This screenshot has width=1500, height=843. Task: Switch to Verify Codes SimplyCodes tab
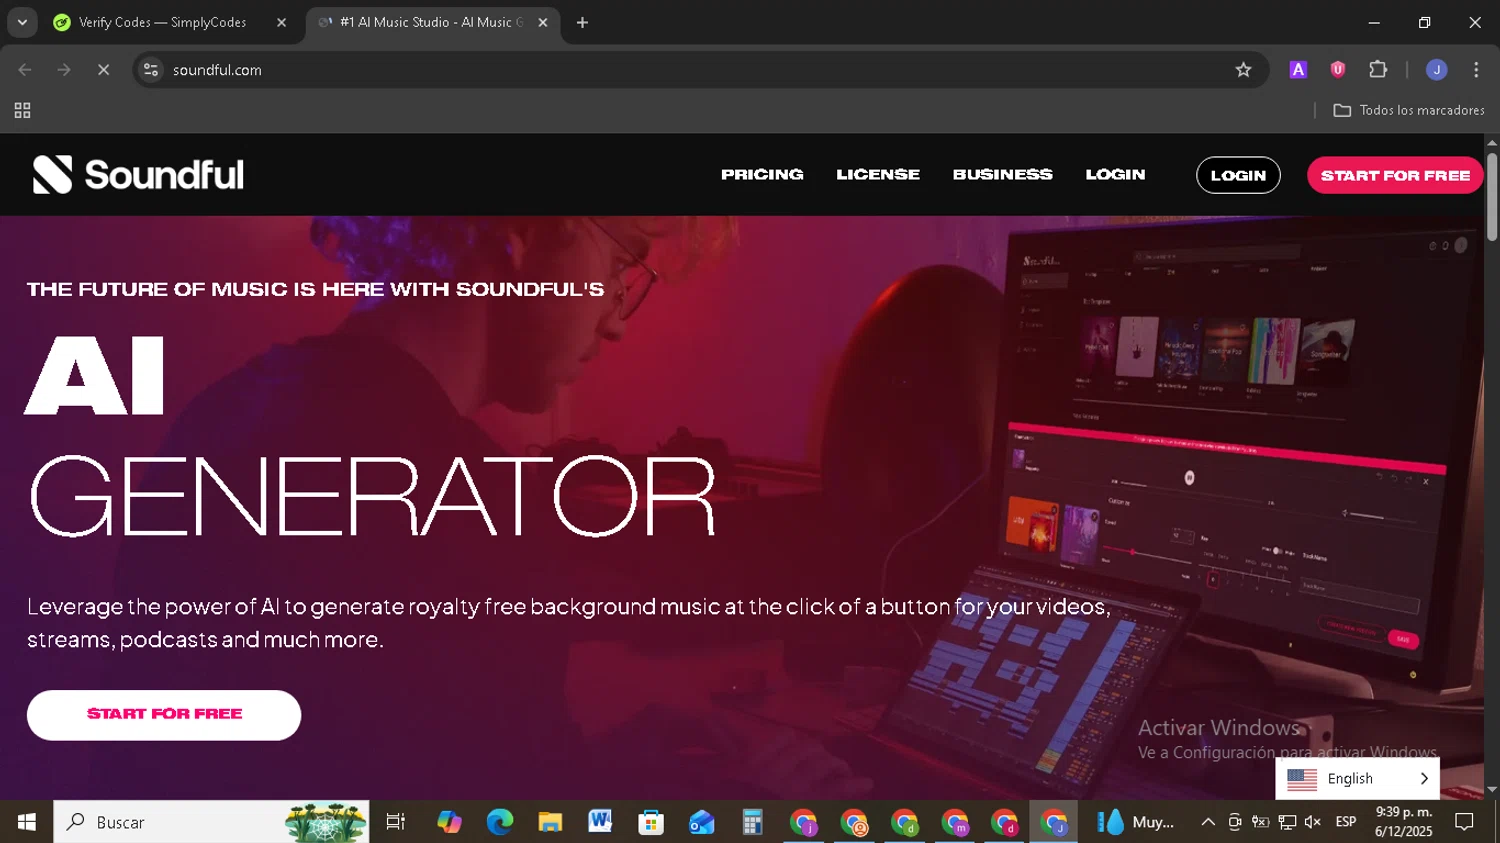tap(162, 22)
